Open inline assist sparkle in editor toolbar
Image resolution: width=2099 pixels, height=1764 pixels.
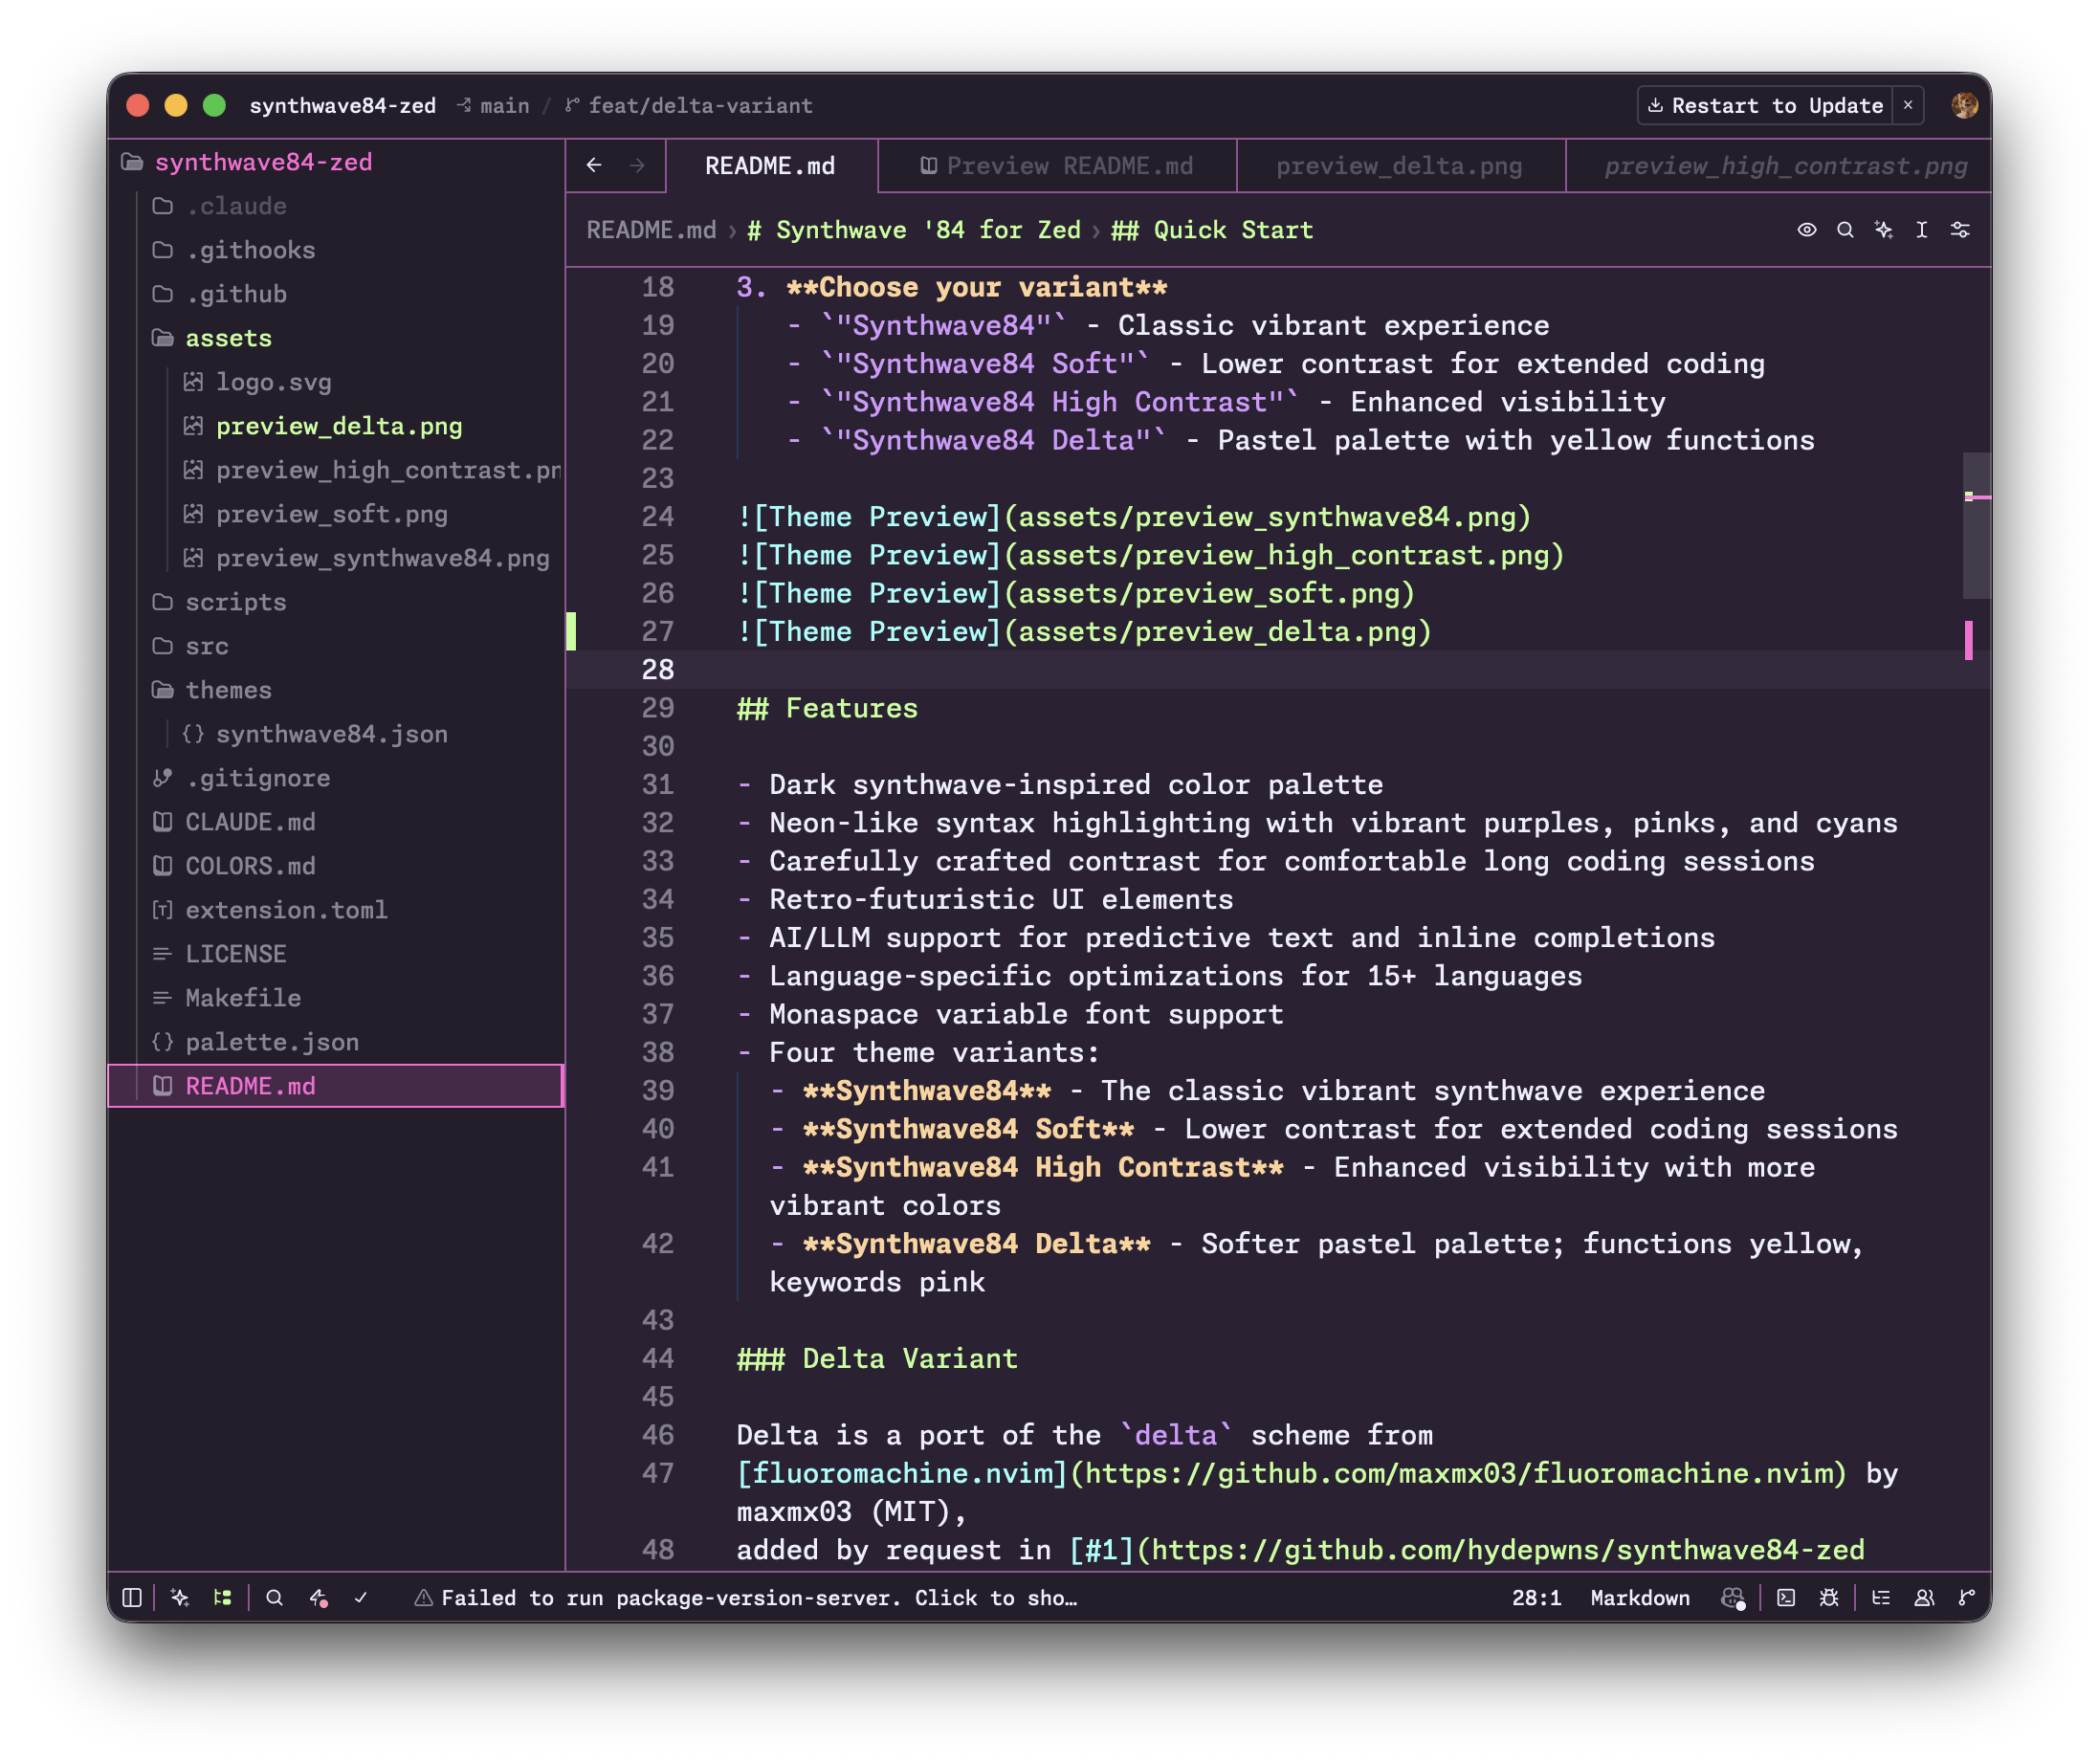(x=1884, y=230)
